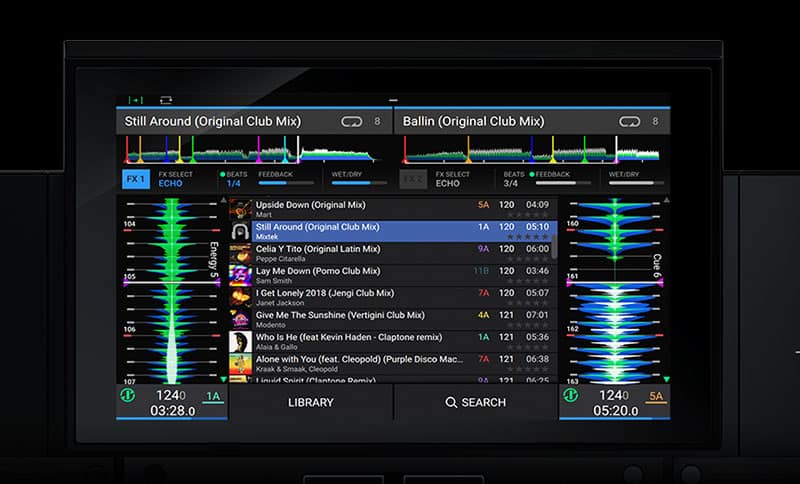Open album art for Alone with You track
The width and height of the screenshot is (800, 484).
pyautogui.click(x=240, y=364)
